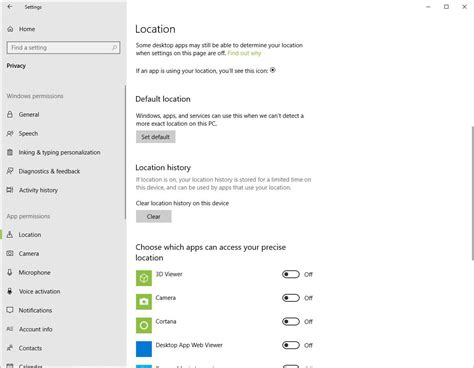Toggle location access for Camera app

291,298
